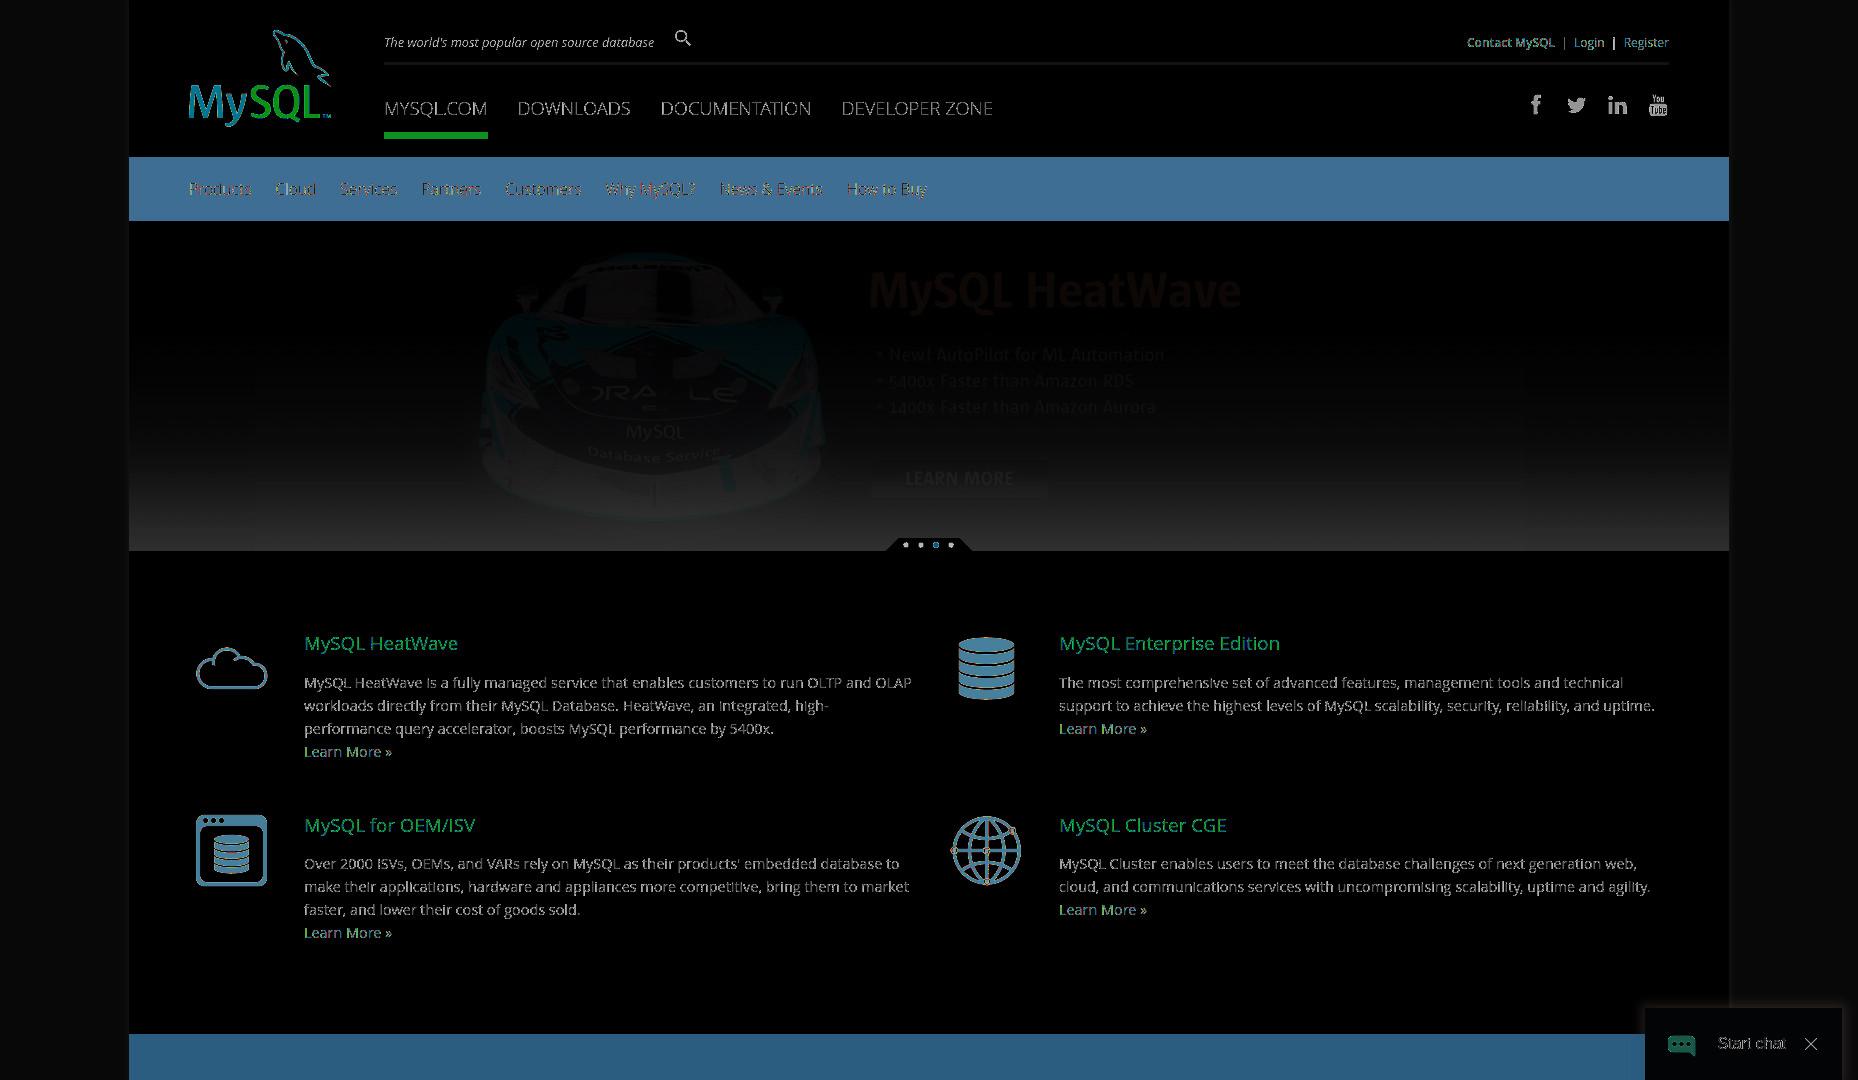Click the Contact MySQL link
Viewport: 1858px width, 1080px height.
pyautogui.click(x=1510, y=42)
